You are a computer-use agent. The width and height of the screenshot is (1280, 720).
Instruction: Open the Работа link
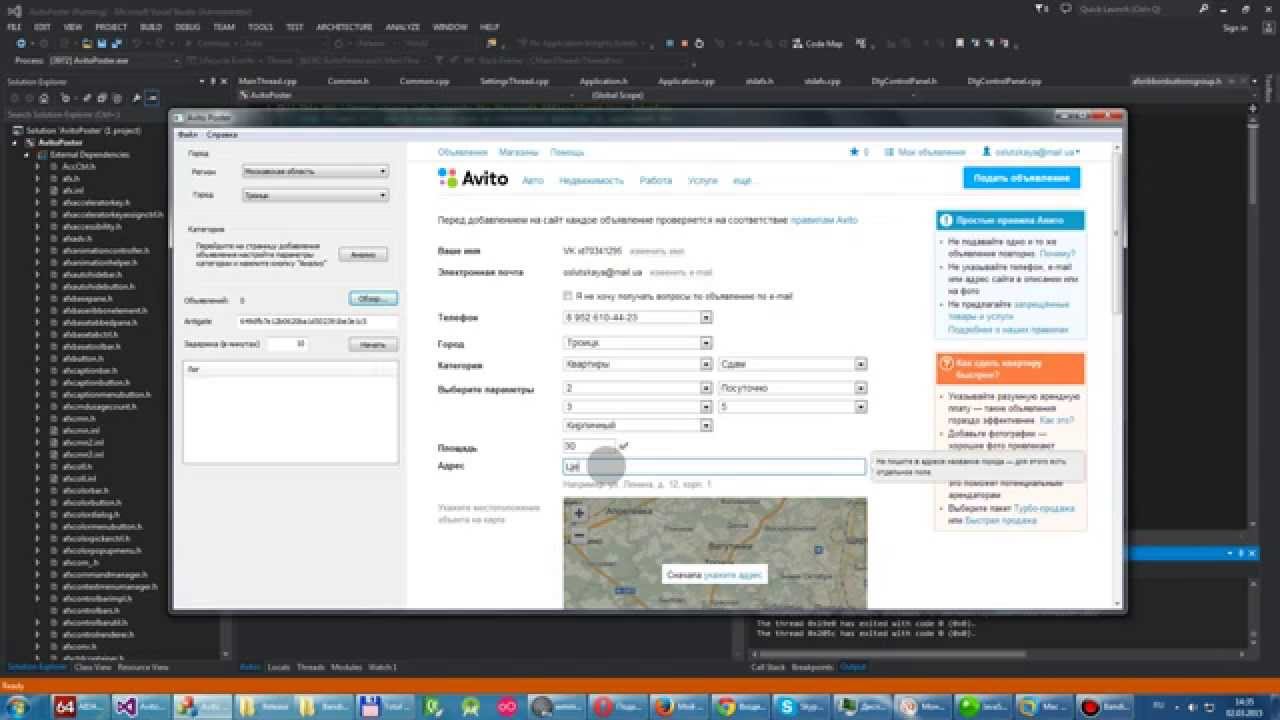656,181
